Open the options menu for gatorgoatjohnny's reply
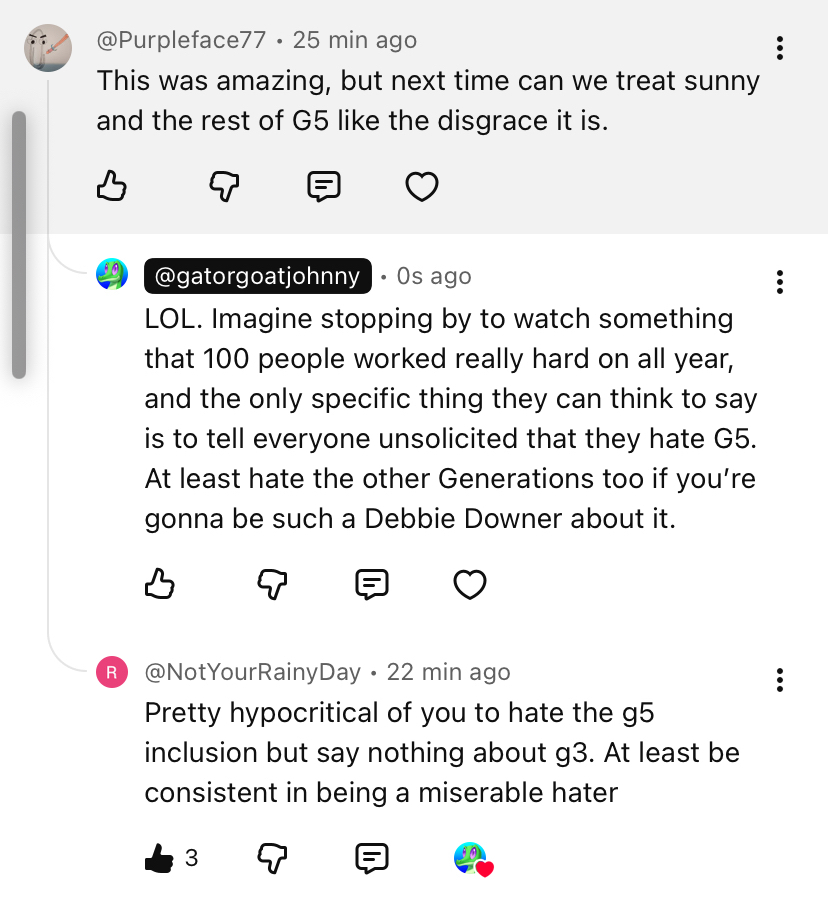This screenshot has height=899, width=828. pyautogui.click(x=779, y=282)
